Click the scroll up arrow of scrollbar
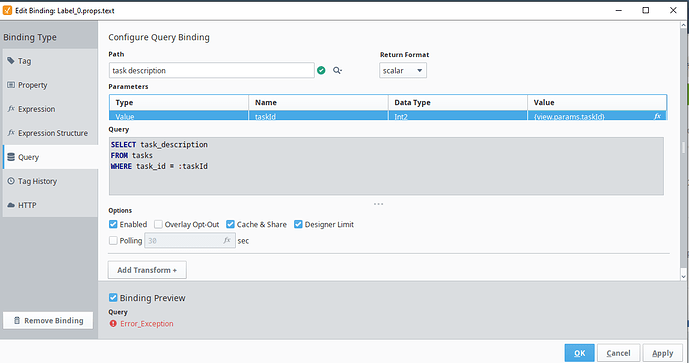The width and height of the screenshot is (689, 363). pyautogui.click(x=683, y=25)
